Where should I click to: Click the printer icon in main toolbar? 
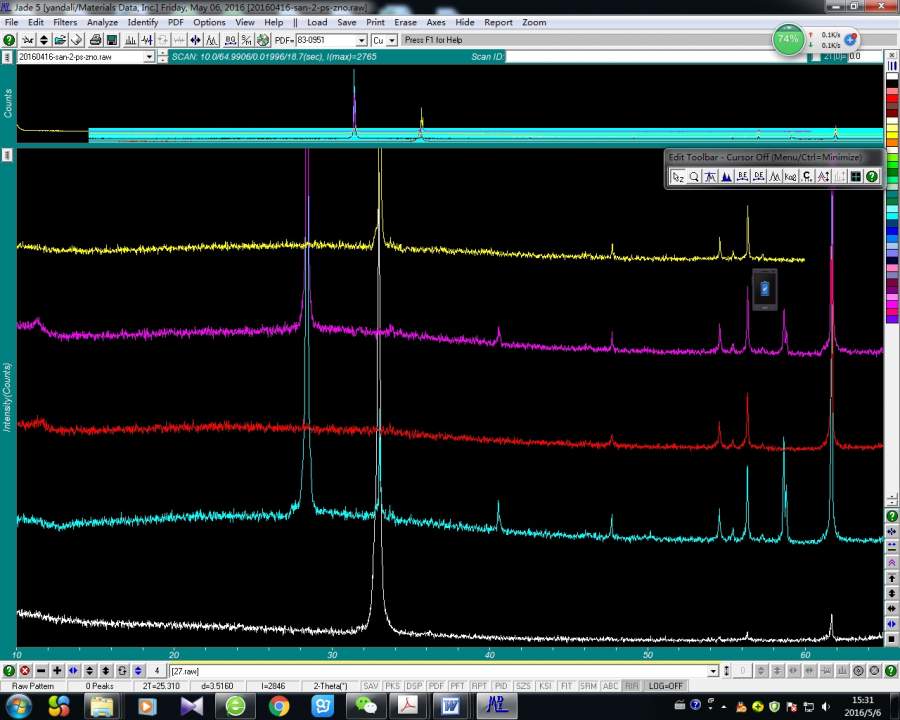[x=95, y=40]
